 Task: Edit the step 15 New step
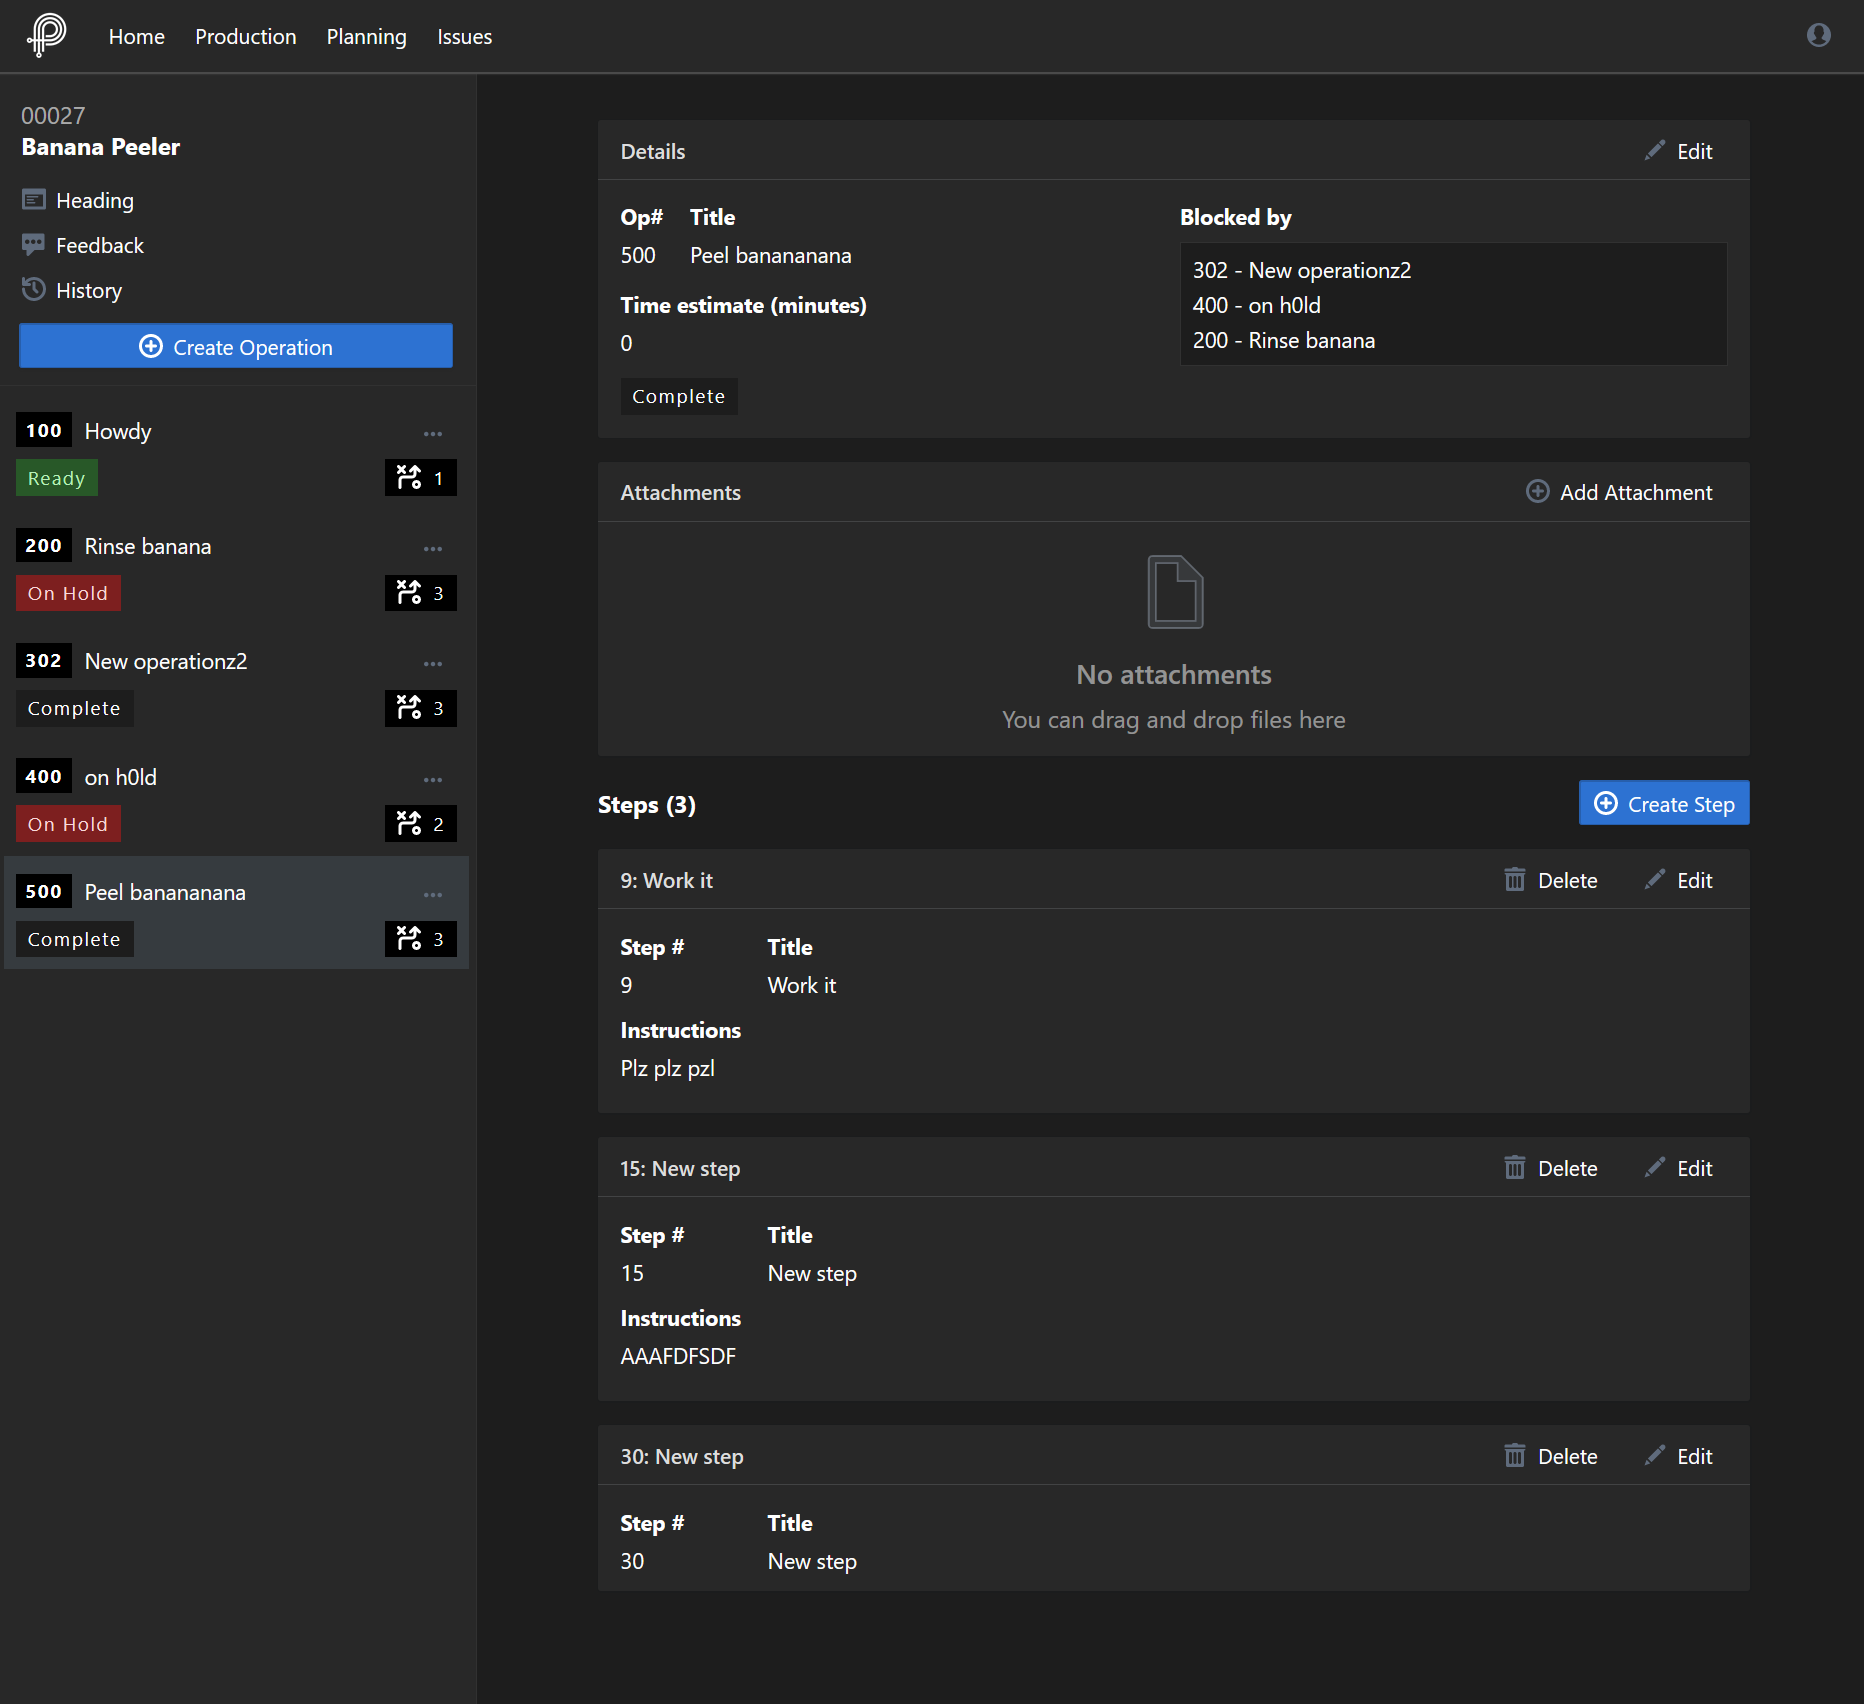(x=1679, y=1169)
